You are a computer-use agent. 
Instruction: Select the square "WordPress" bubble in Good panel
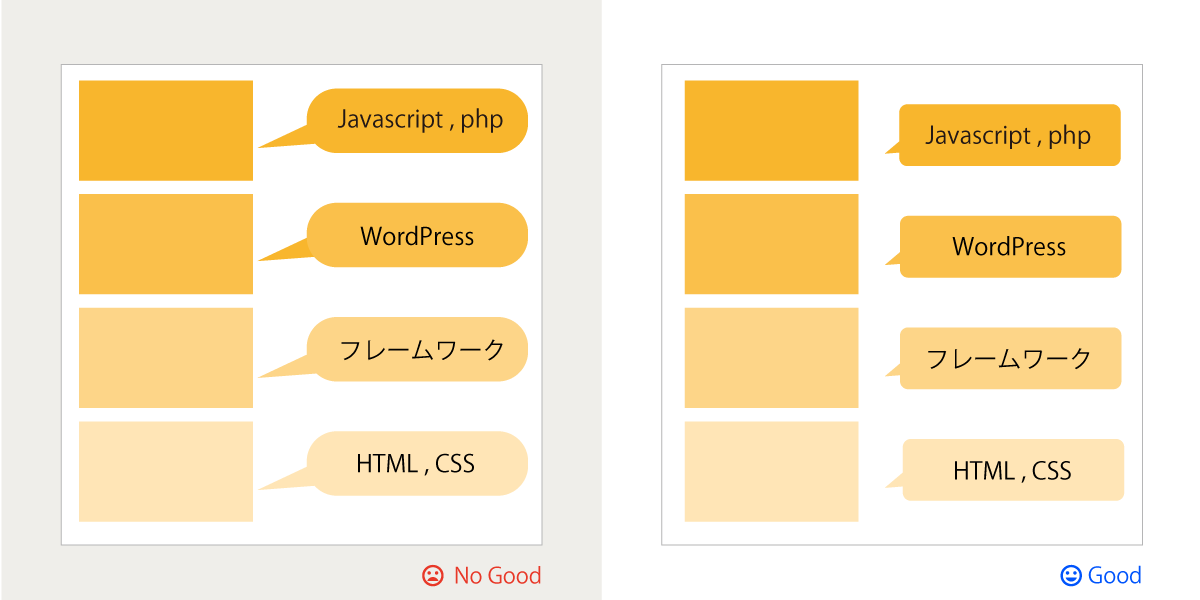(x=1010, y=247)
